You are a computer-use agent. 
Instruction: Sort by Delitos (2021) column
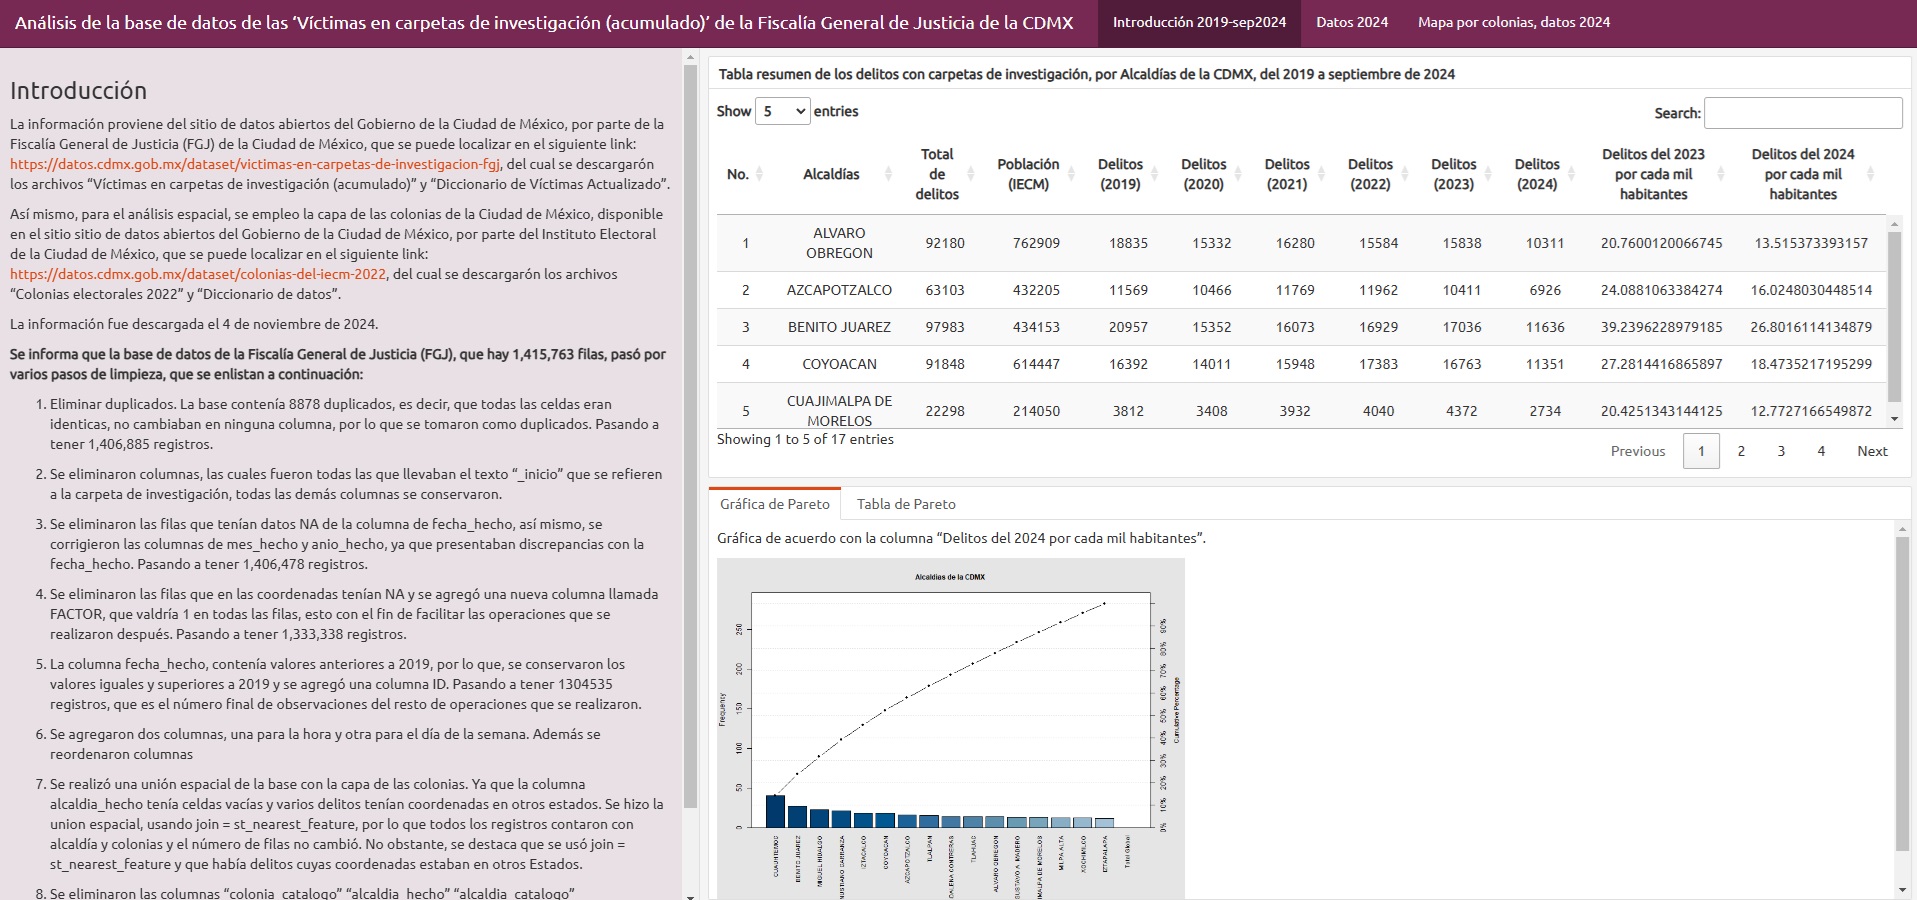[x=1295, y=174]
